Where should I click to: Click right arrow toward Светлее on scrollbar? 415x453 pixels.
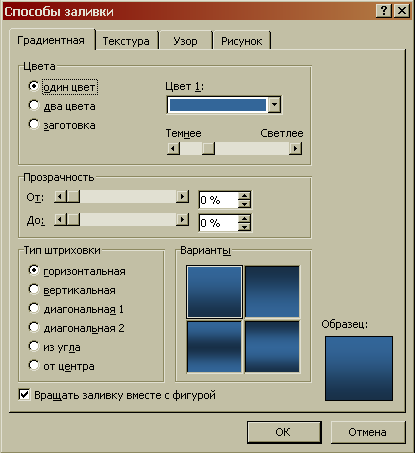(295, 148)
